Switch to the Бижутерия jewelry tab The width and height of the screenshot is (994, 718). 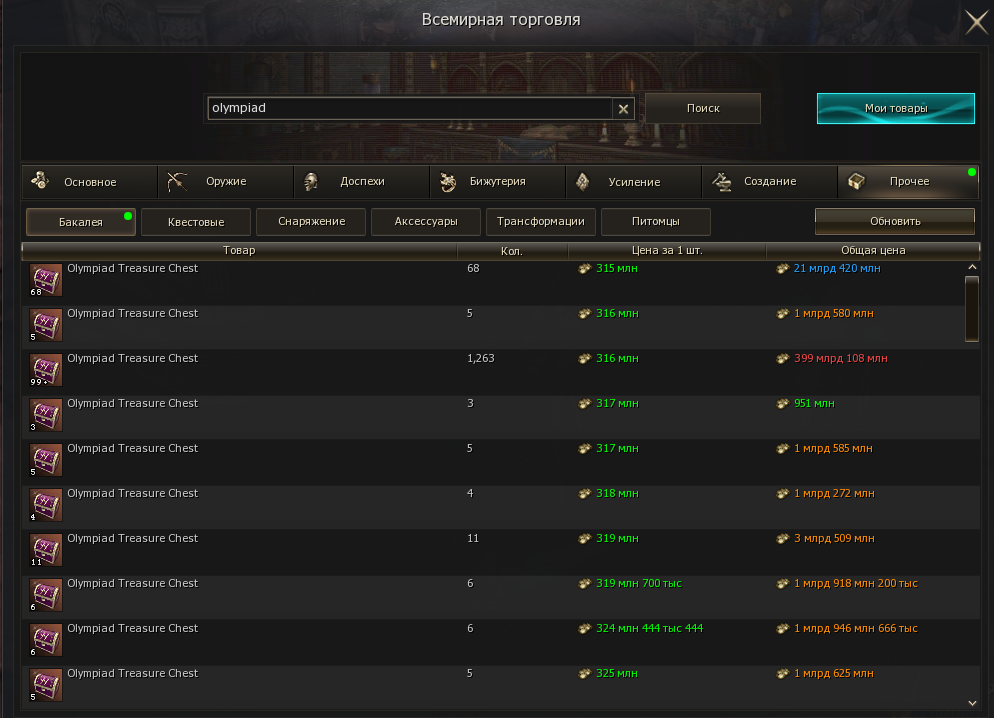point(497,182)
